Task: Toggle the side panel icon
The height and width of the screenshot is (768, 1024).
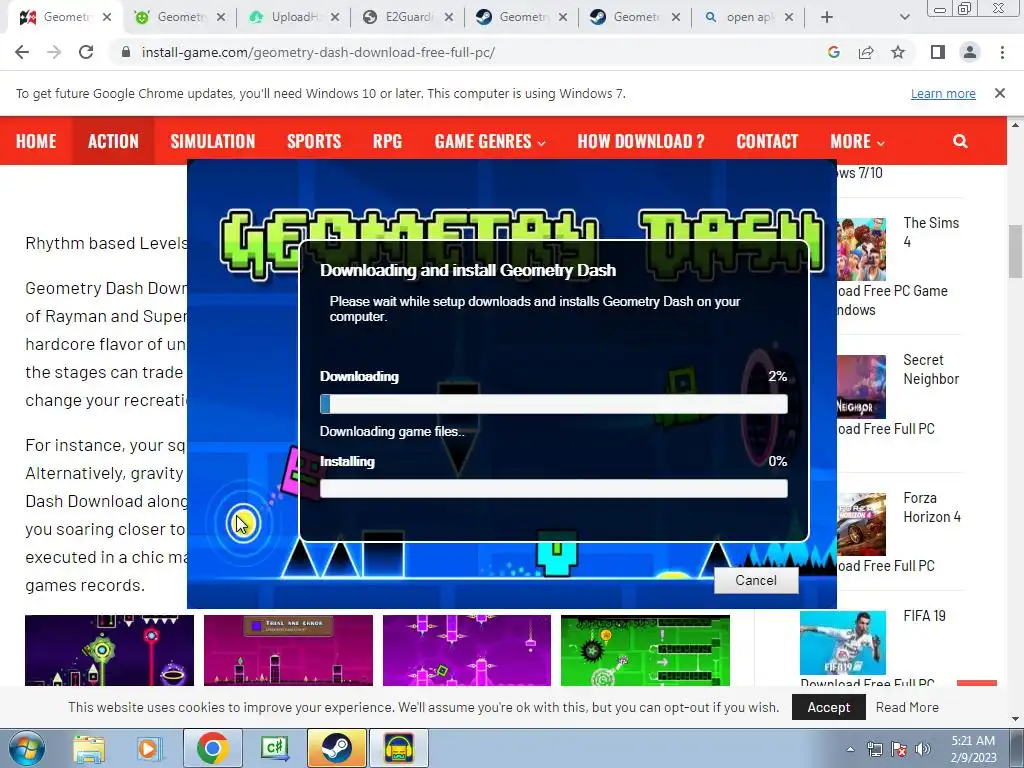Action: point(938,52)
